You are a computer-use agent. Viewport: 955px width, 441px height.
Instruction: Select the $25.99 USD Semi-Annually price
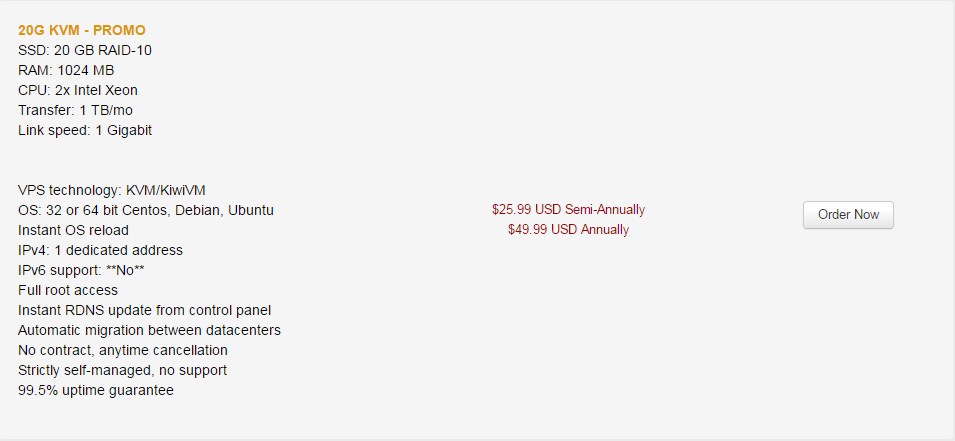568,210
